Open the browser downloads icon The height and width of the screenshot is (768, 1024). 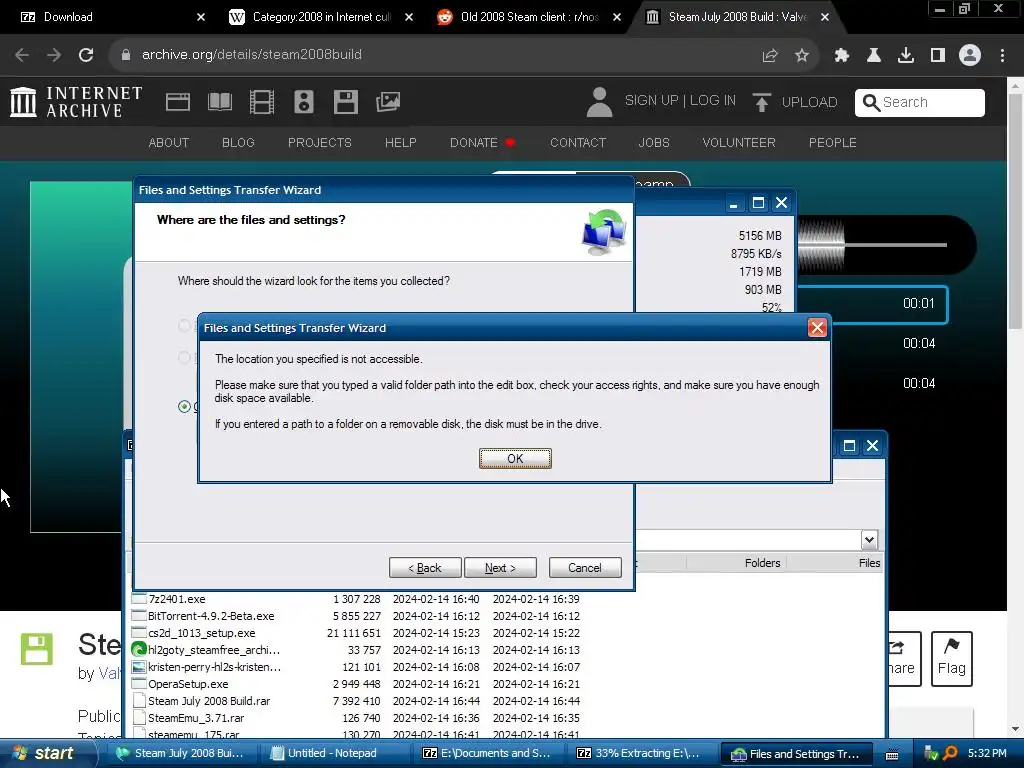906,56
